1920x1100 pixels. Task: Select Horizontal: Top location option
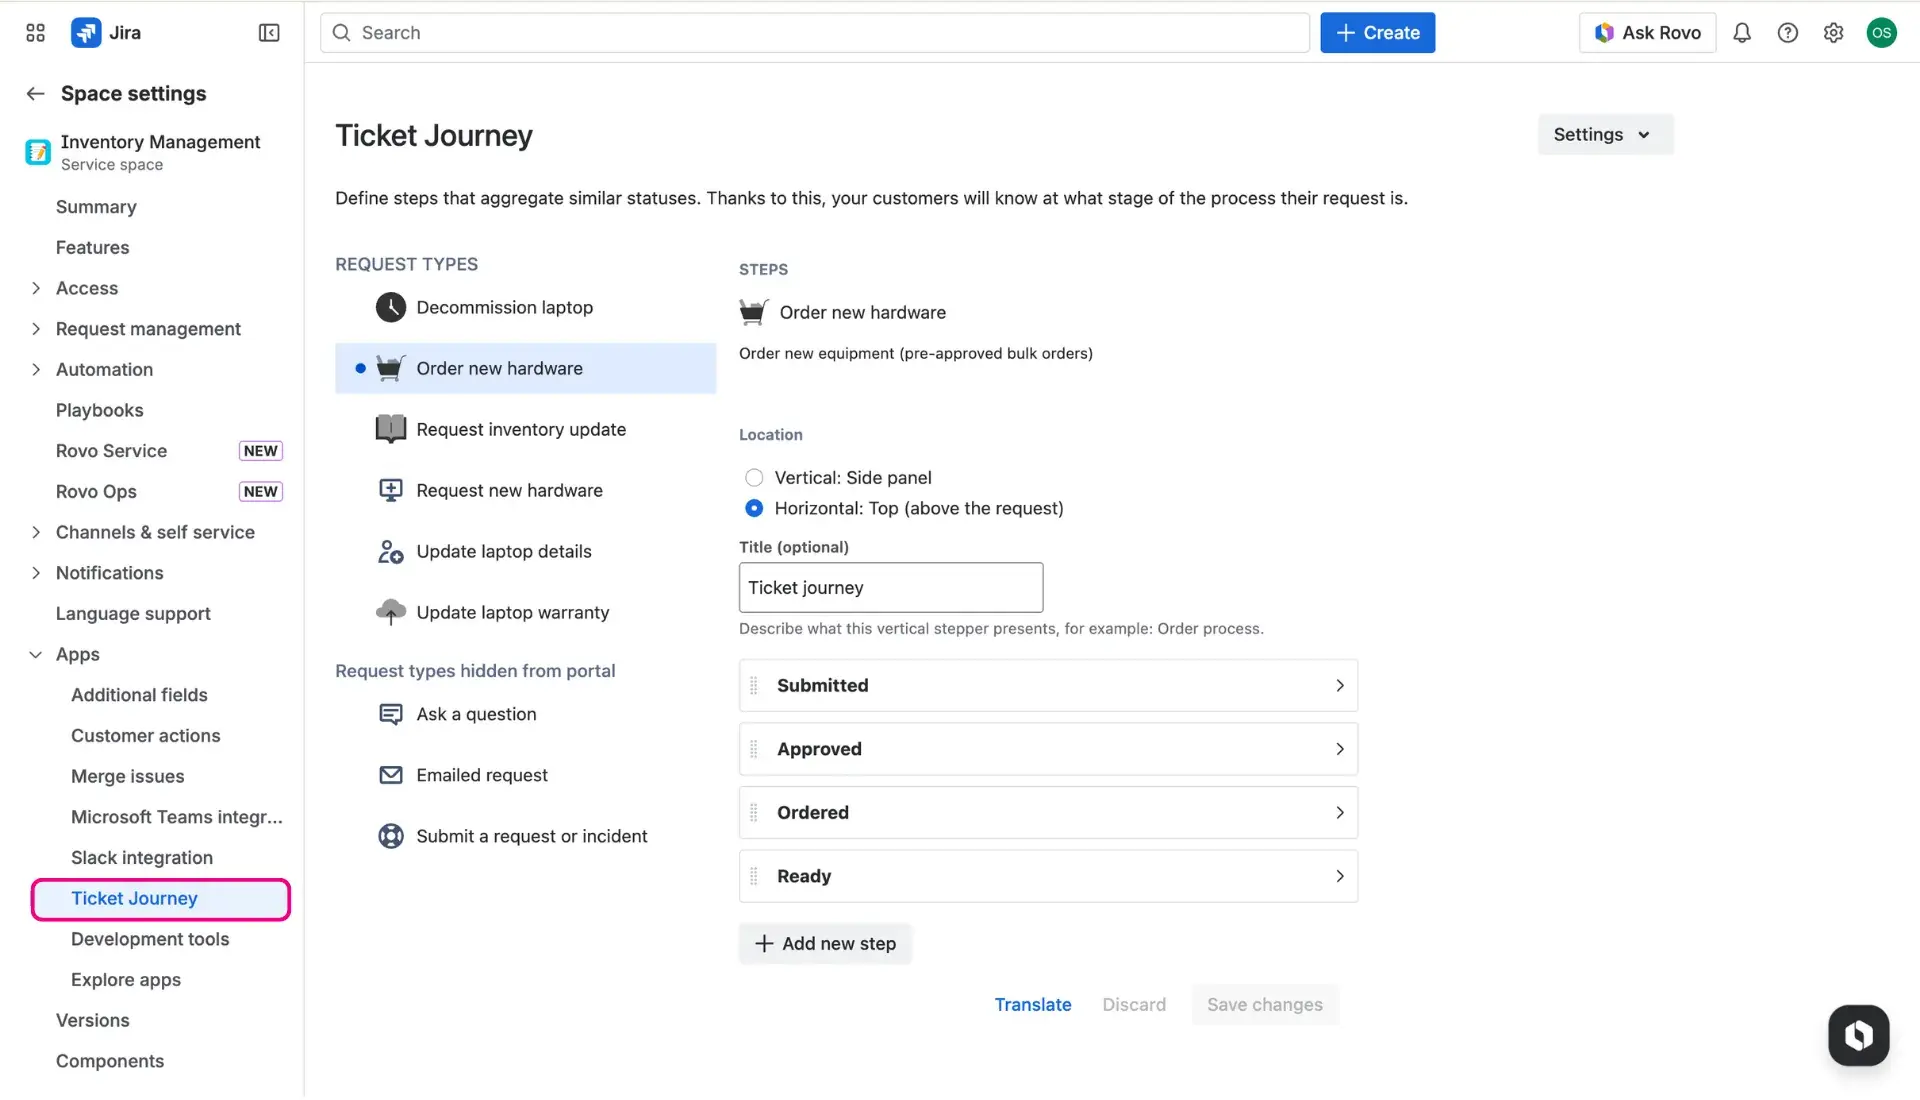point(754,508)
